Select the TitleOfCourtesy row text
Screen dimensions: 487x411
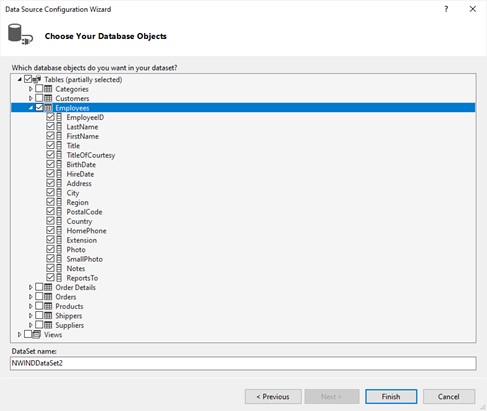(x=91, y=155)
